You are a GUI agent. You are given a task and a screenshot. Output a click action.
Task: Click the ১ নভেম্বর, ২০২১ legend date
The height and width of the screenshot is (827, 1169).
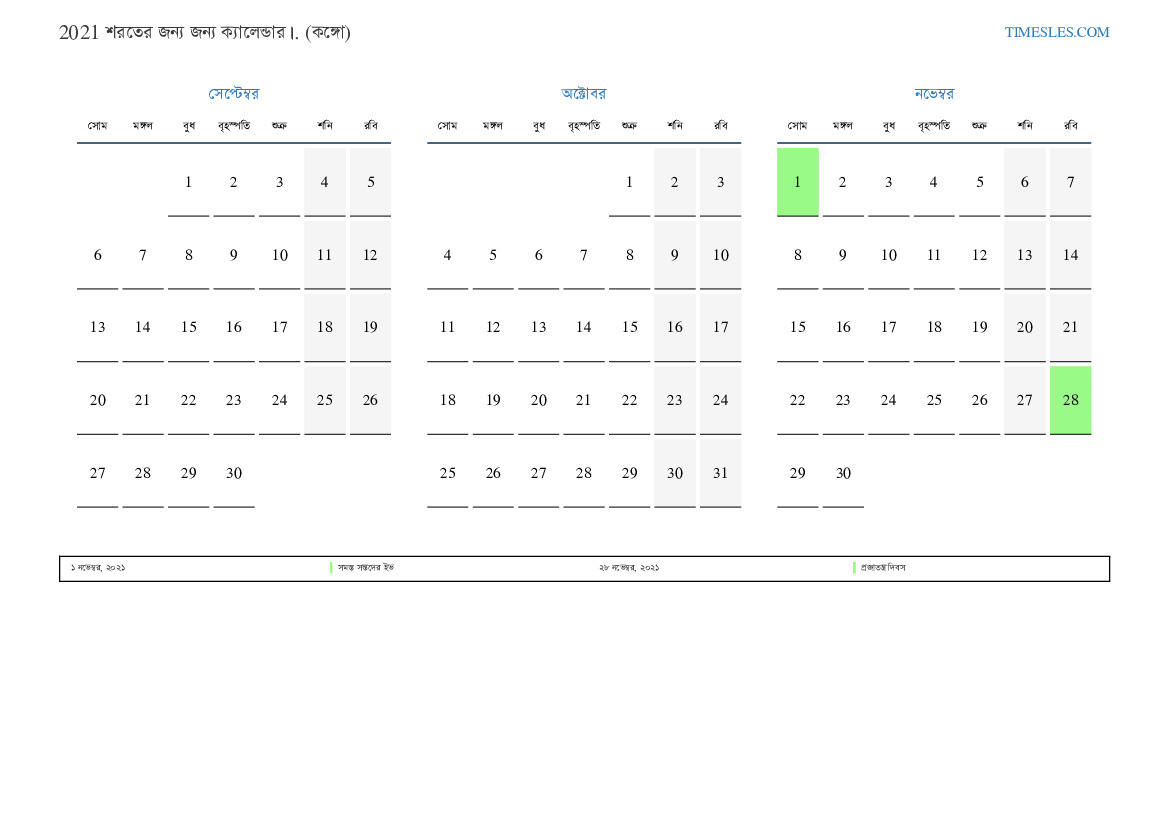click(98, 568)
